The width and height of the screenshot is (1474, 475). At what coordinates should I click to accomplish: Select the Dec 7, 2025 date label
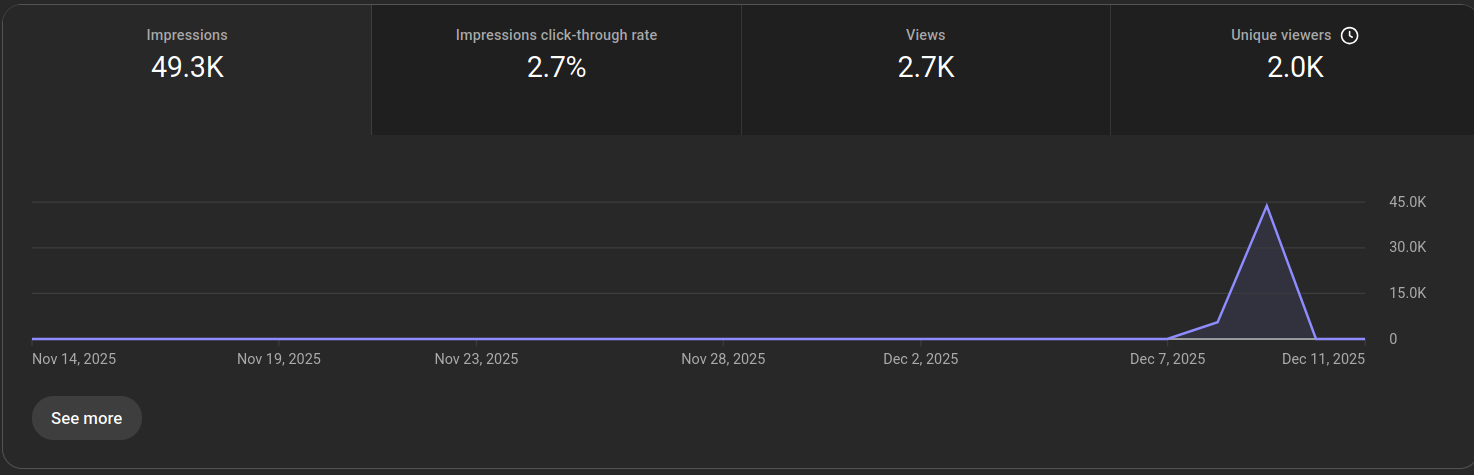click(1167, 359)
